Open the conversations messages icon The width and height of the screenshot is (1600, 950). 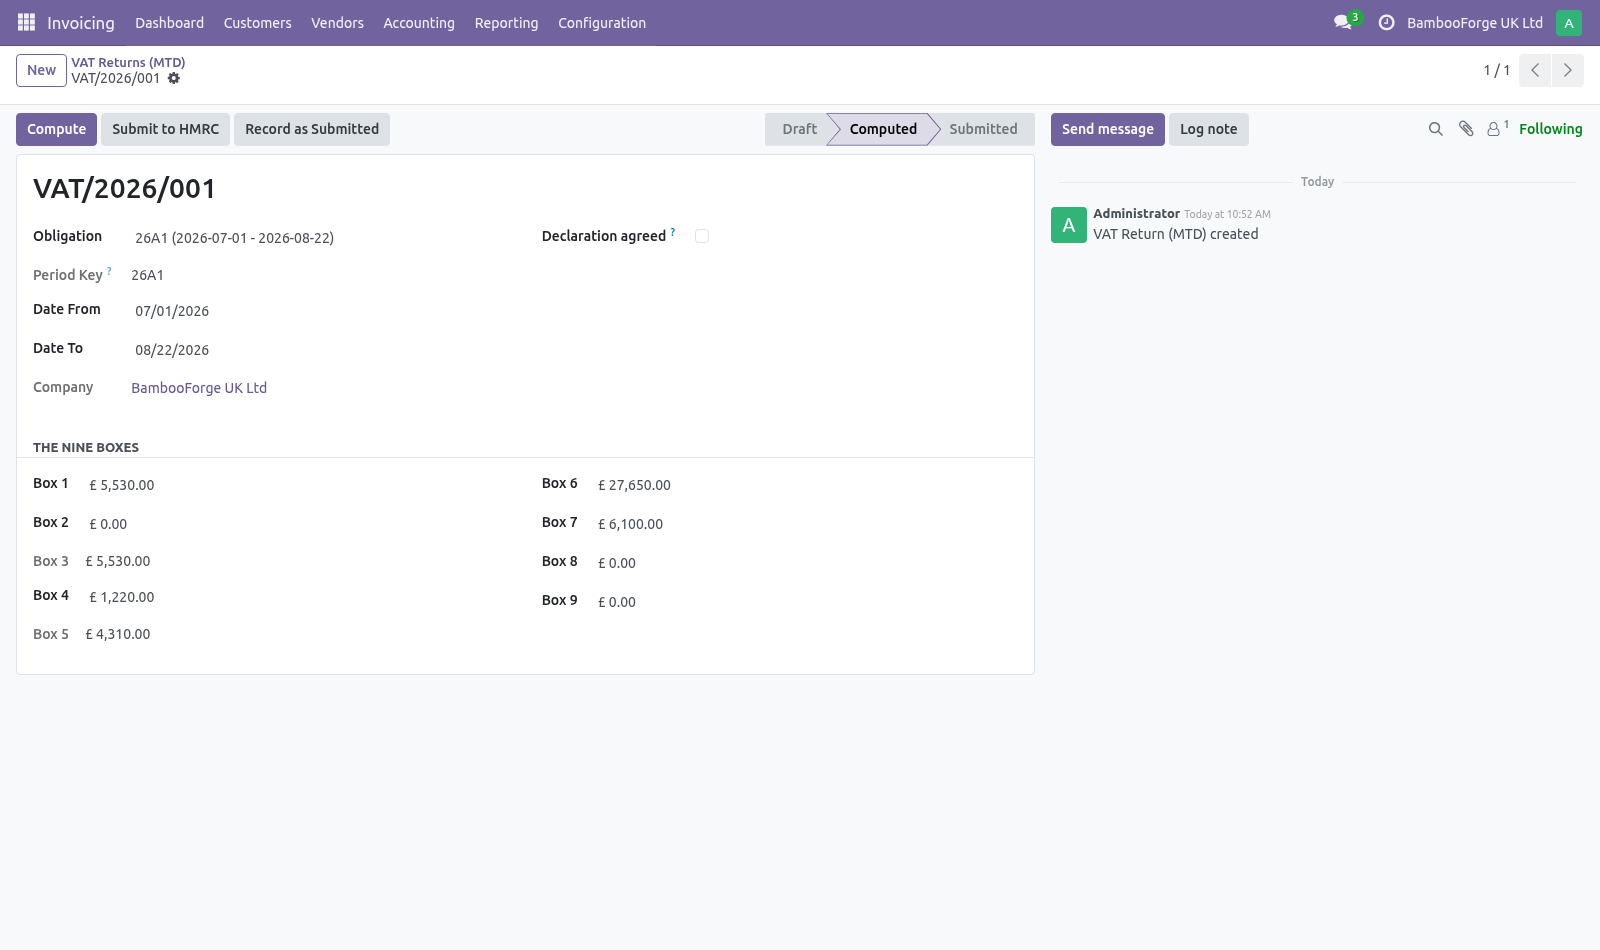[x=1343, y=22]
